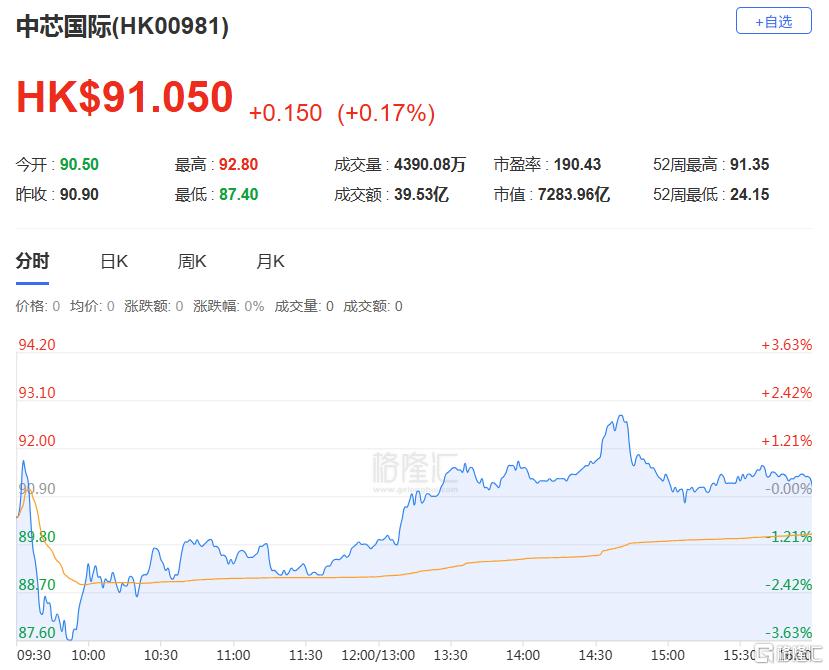Screen dimensions: 829x670
Task: Click the 格隆汇 watermark logo in chart
Action: click(x=414, y=471)
